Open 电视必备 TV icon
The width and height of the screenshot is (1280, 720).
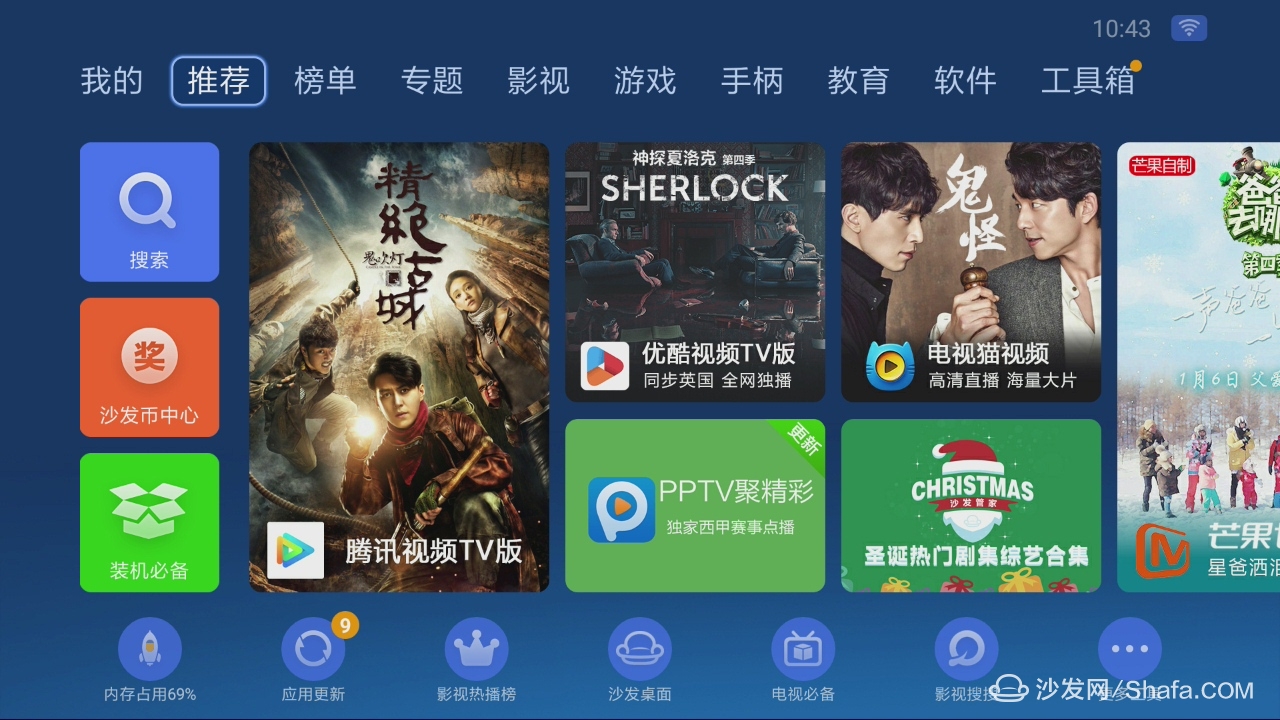[x=803, y=649]
